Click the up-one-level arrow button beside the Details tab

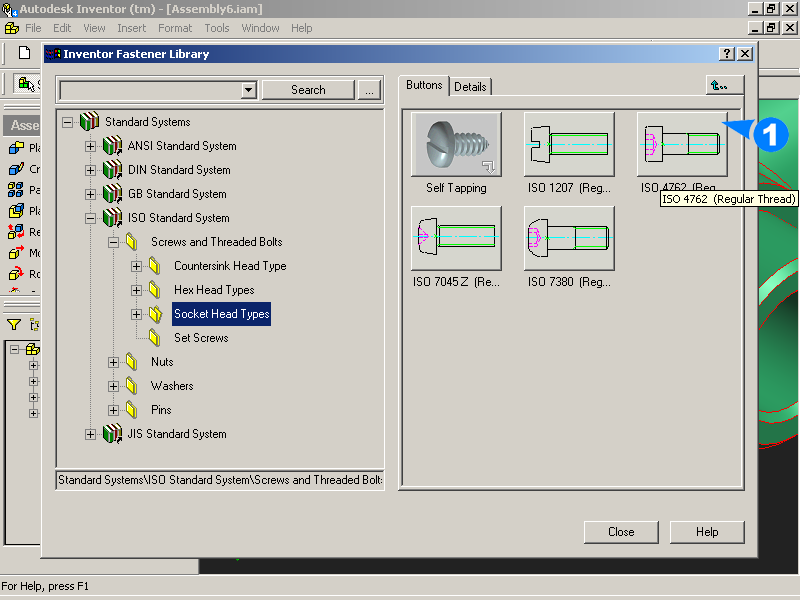tap(724, 85)
